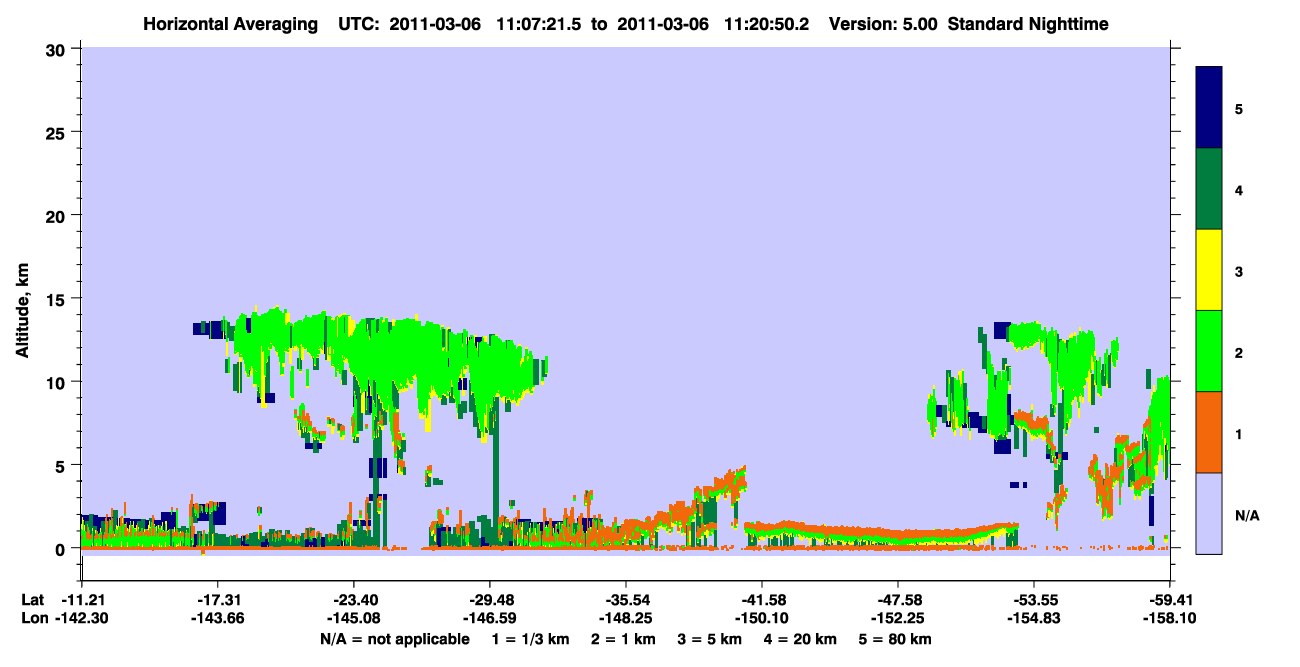
Task: Click latitude value -53.55
Action: (x=1033, y=600)
